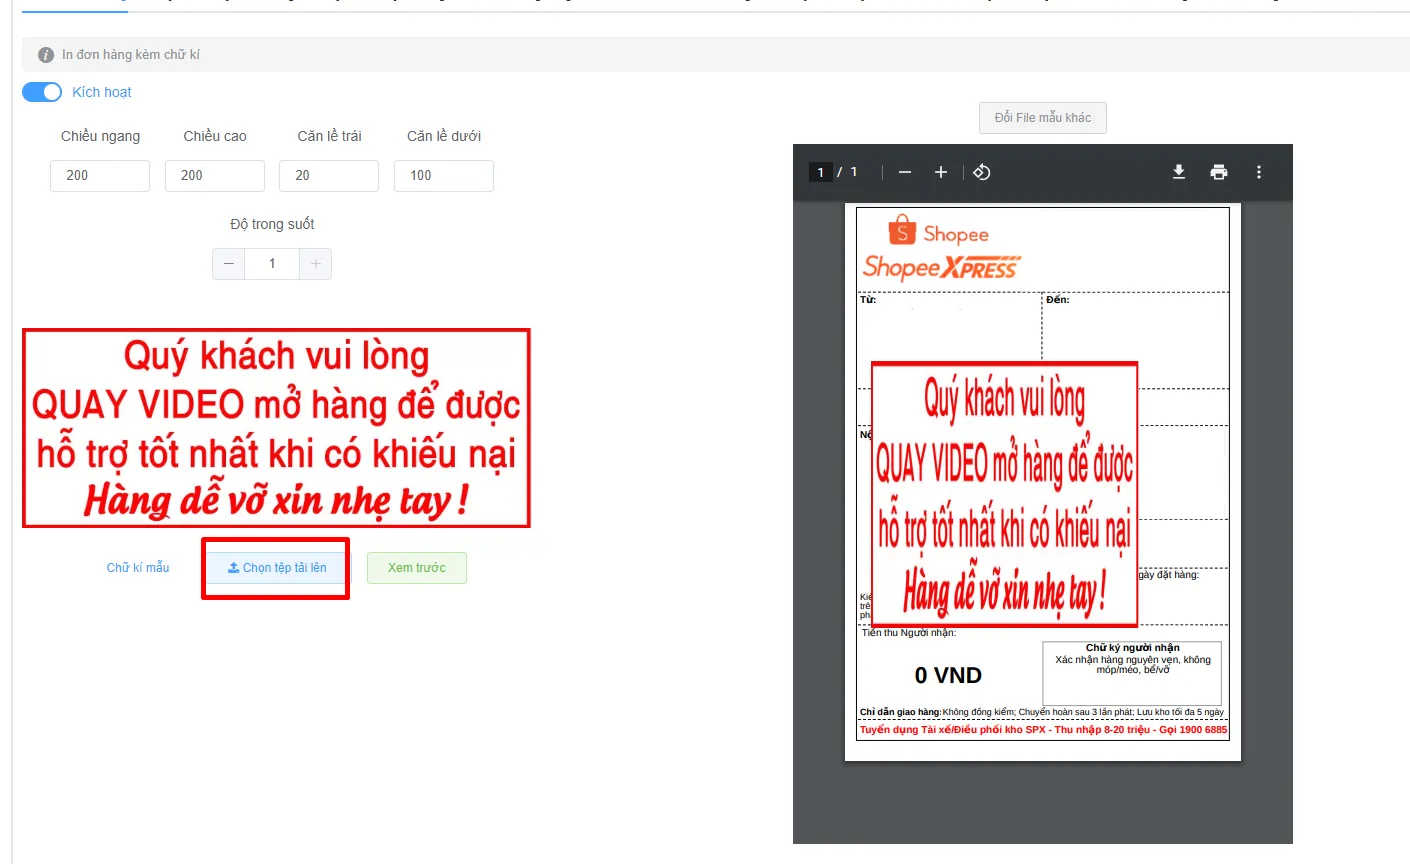1410x864 pixels.
Task: Focus the Chiều ngang input field
Action: pos(100,176)
